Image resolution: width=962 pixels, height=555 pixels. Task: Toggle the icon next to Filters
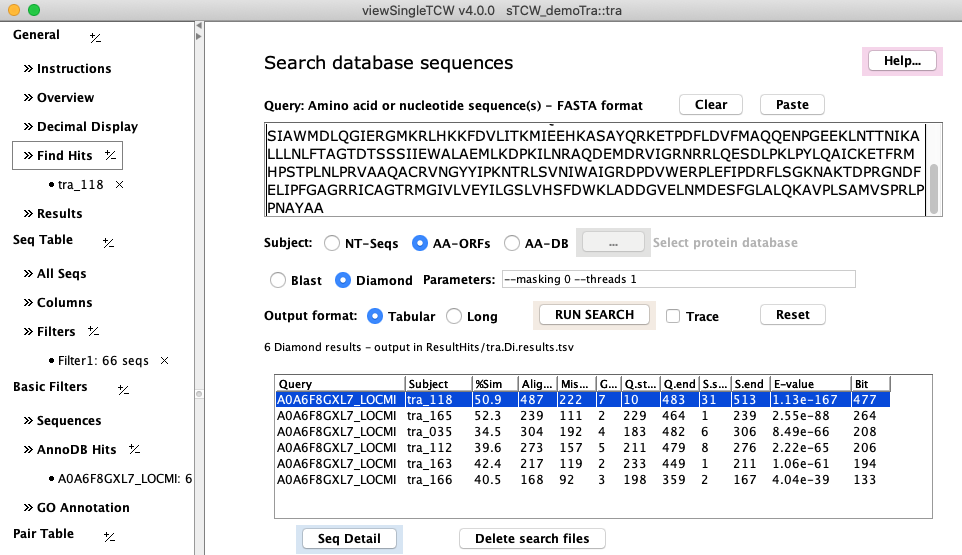click(93, 331)
